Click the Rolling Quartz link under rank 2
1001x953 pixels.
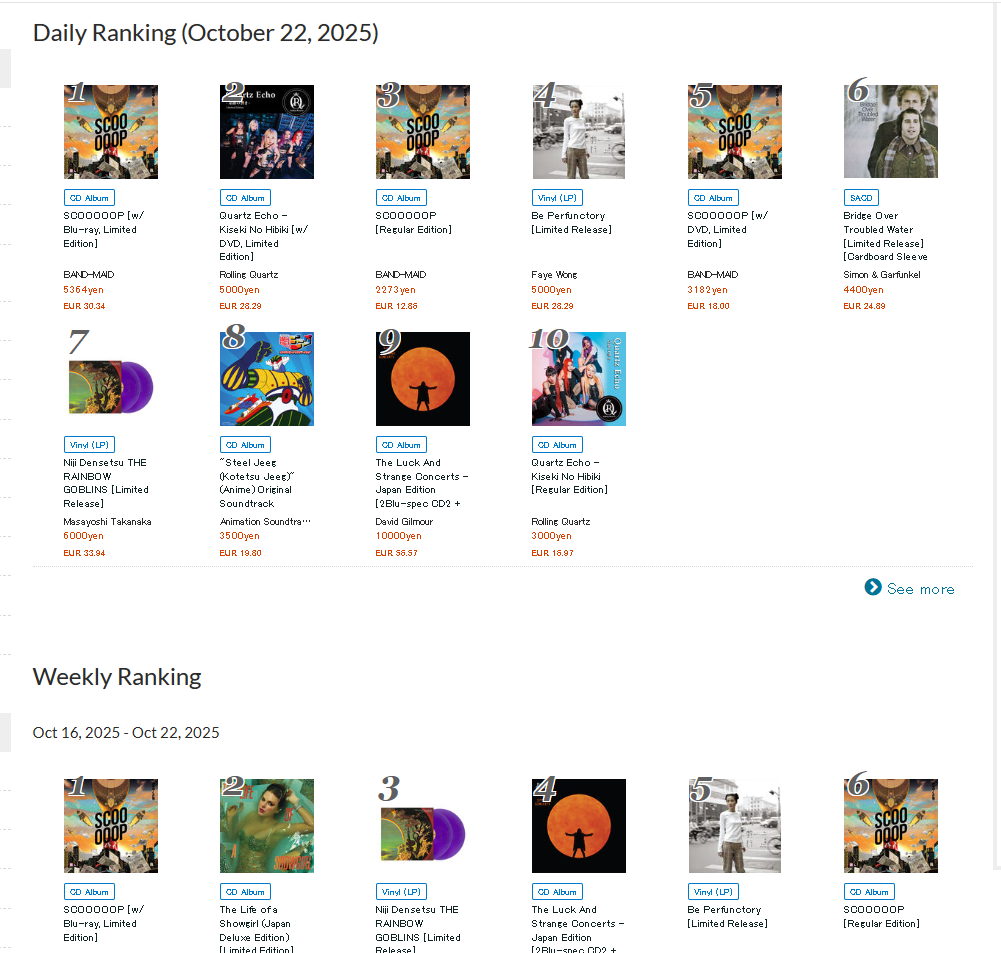(249, 275)
